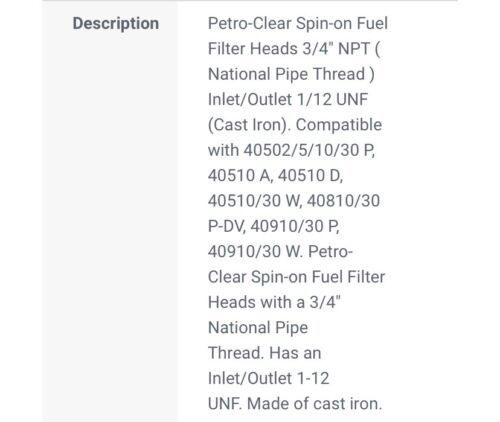This screenshot has height=422, width=500.
Task: Click the text 'Petro-Clear Spin-on Fuel'
Action: [298, 24]
